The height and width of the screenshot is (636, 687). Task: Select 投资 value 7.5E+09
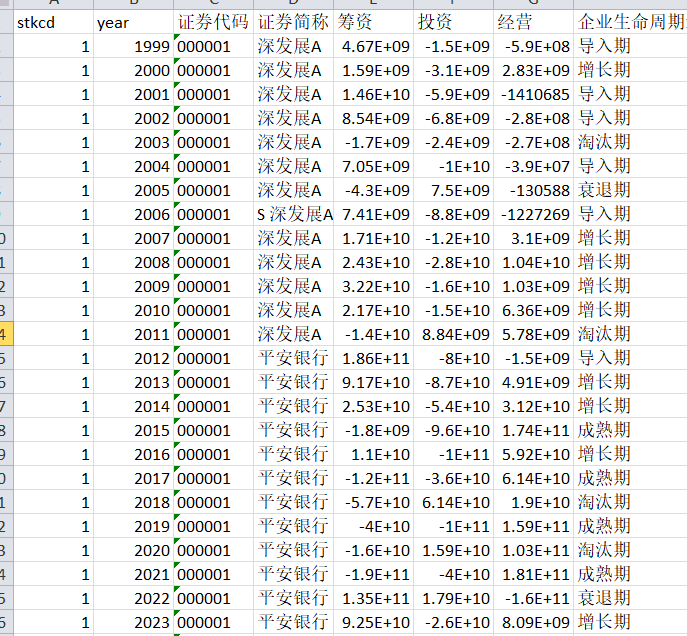point(453,191)
